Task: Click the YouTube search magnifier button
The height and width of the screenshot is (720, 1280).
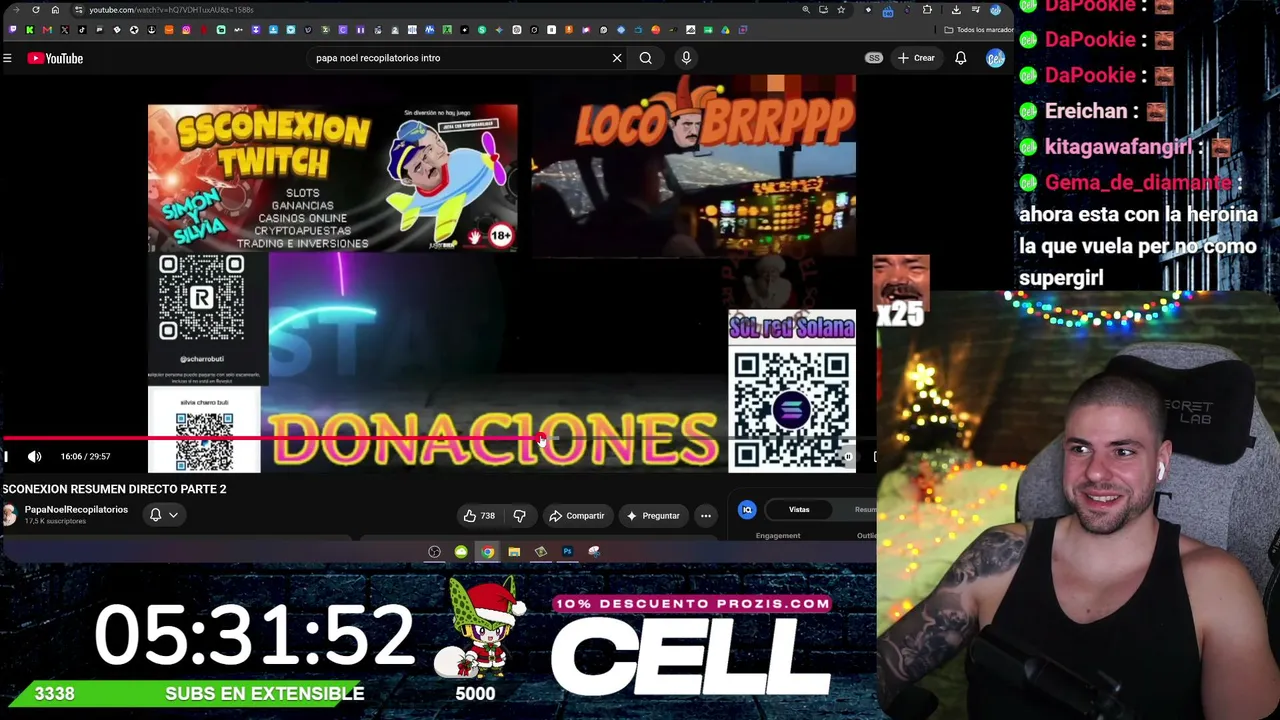Action: [646, 58]
